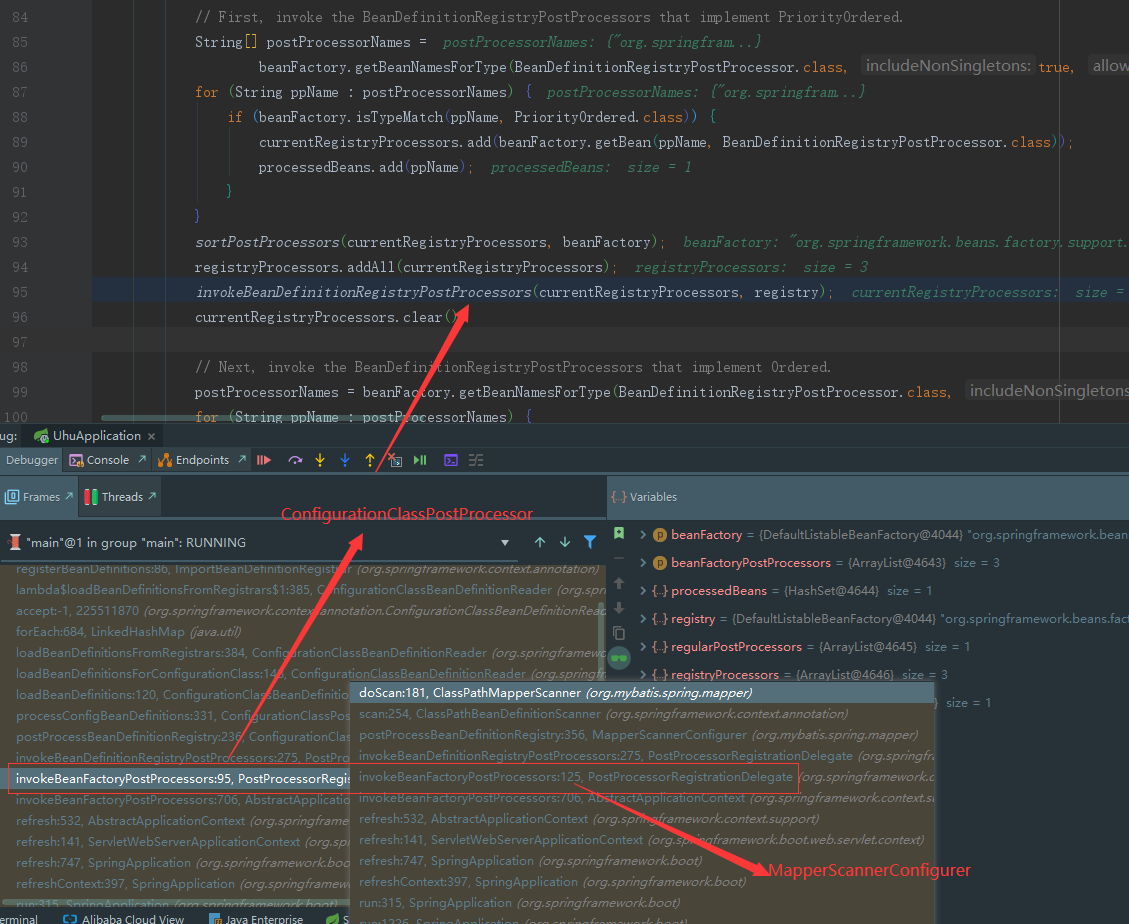Select next frame with down arrow

coord(565,542)
